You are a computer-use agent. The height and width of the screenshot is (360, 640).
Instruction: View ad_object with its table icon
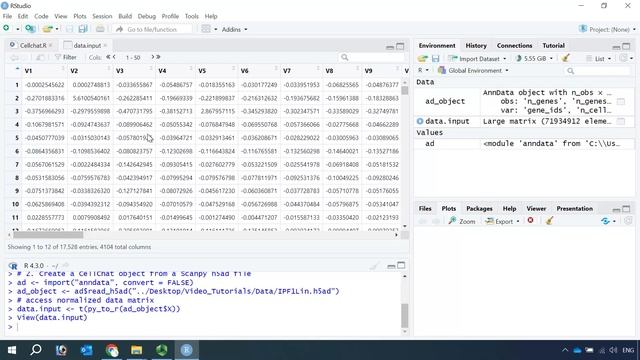tap(620, 101)
